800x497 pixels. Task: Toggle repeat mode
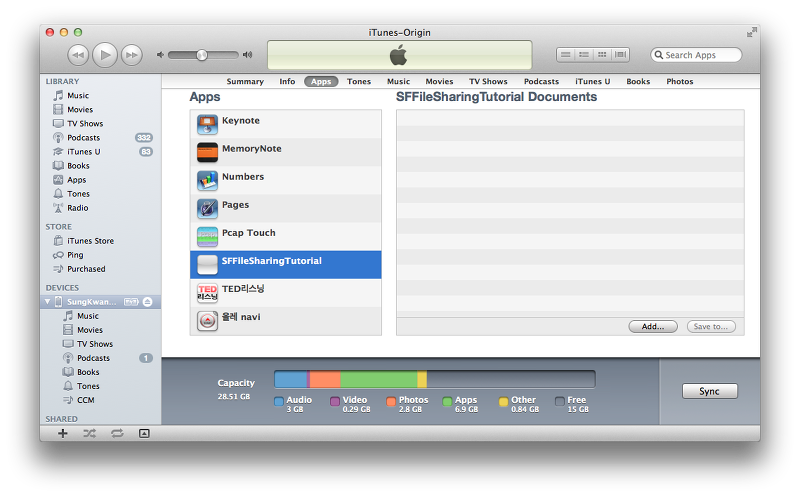[x=117, y=433]
